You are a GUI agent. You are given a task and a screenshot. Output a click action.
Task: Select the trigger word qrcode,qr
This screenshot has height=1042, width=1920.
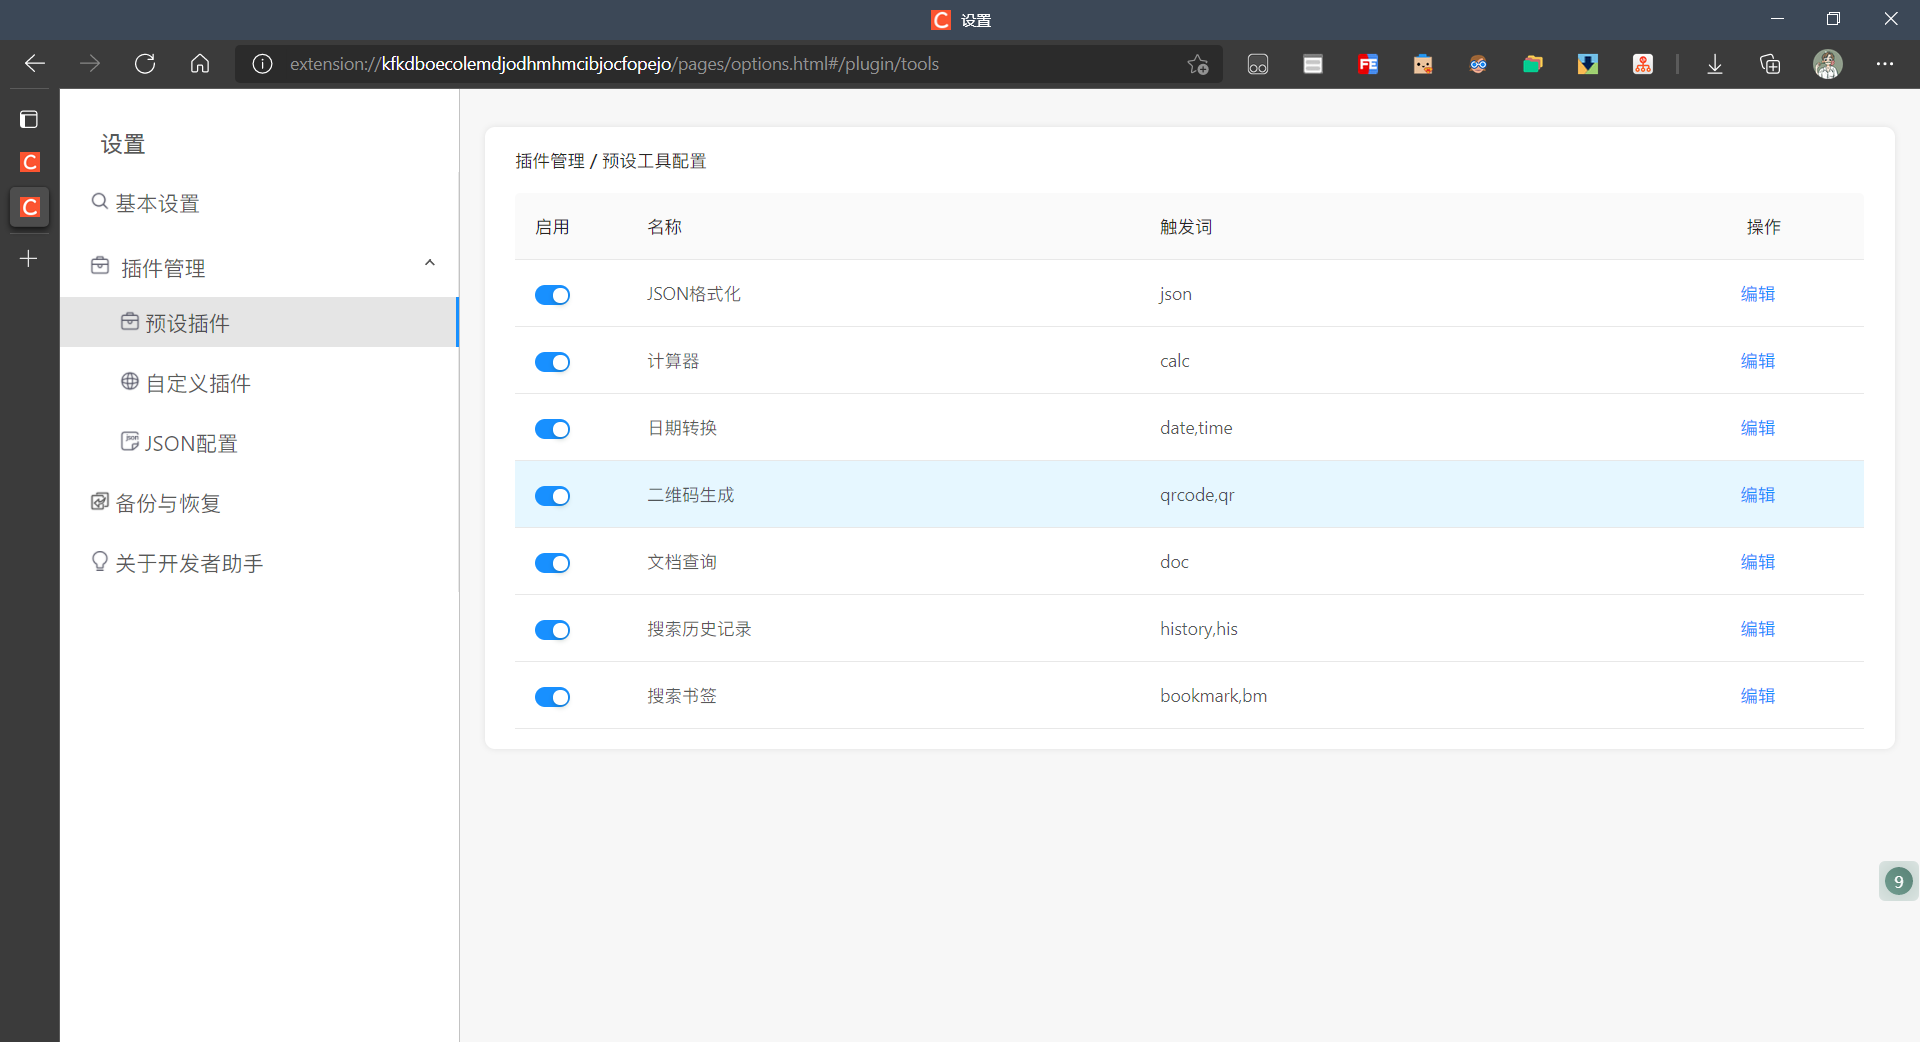1197,495
